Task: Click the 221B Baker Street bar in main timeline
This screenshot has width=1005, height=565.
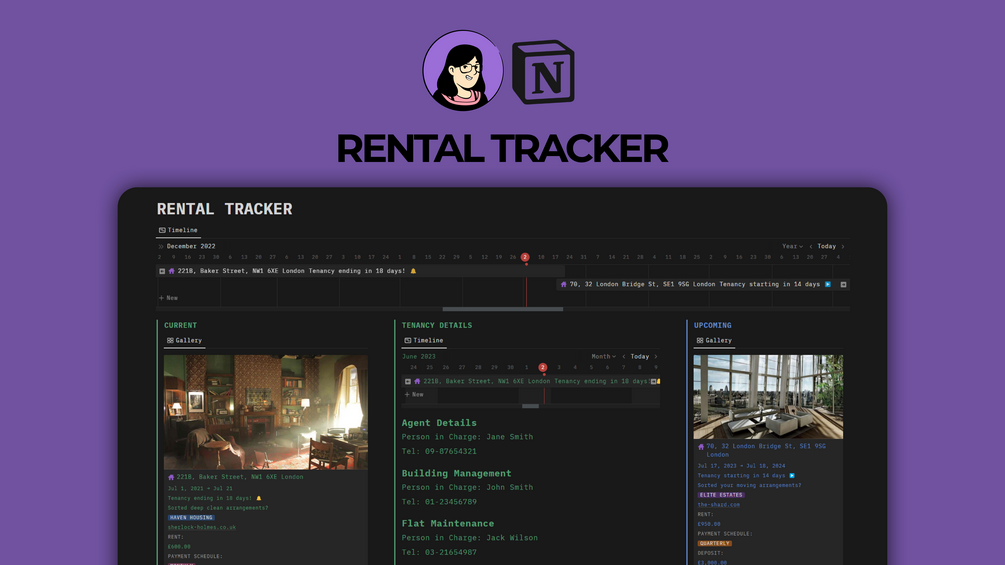Action: click(361, 271)
